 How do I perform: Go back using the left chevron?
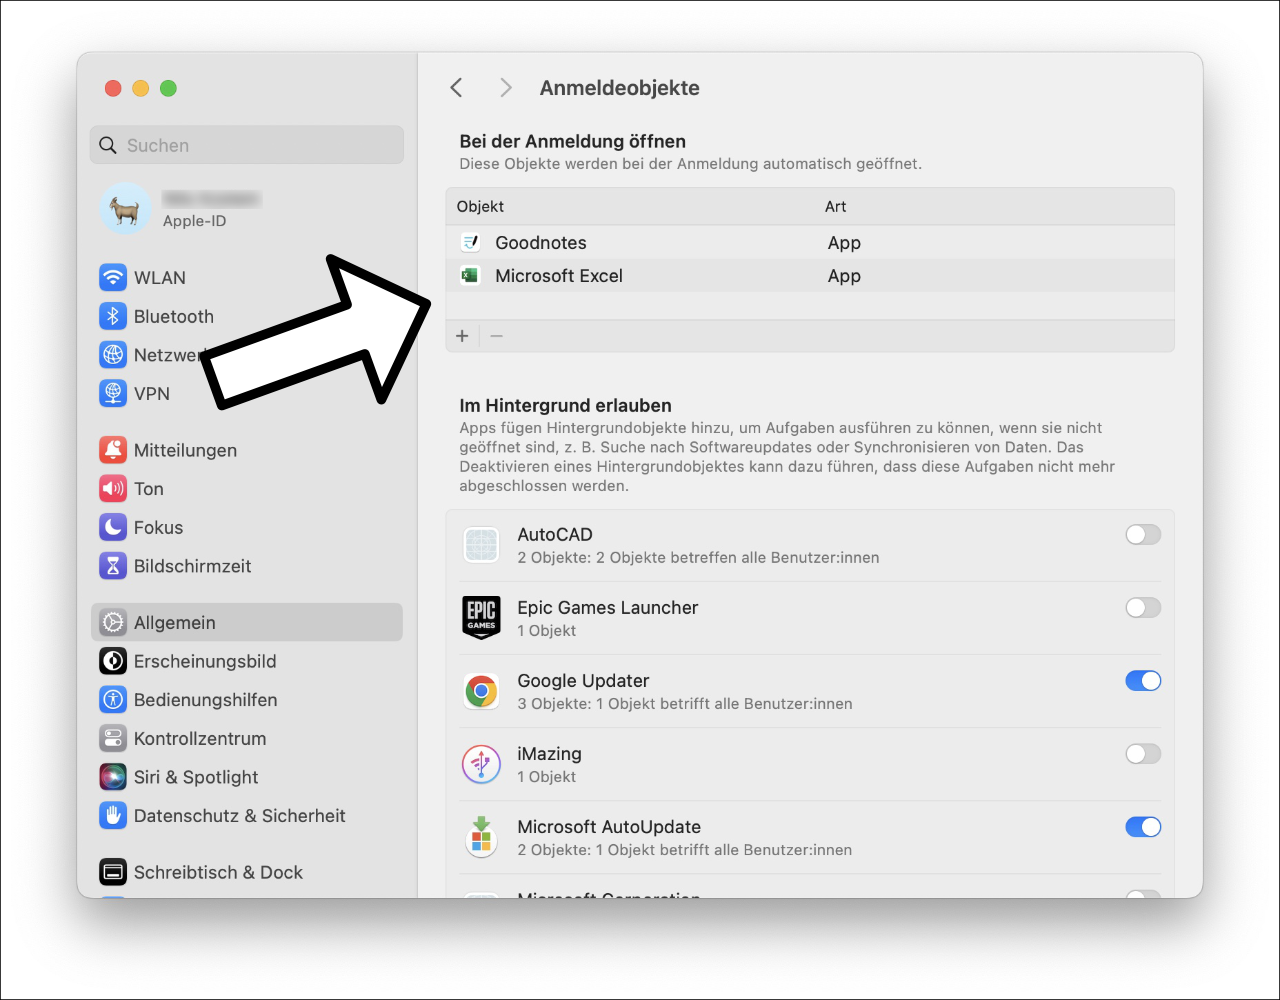click(457, 88)
